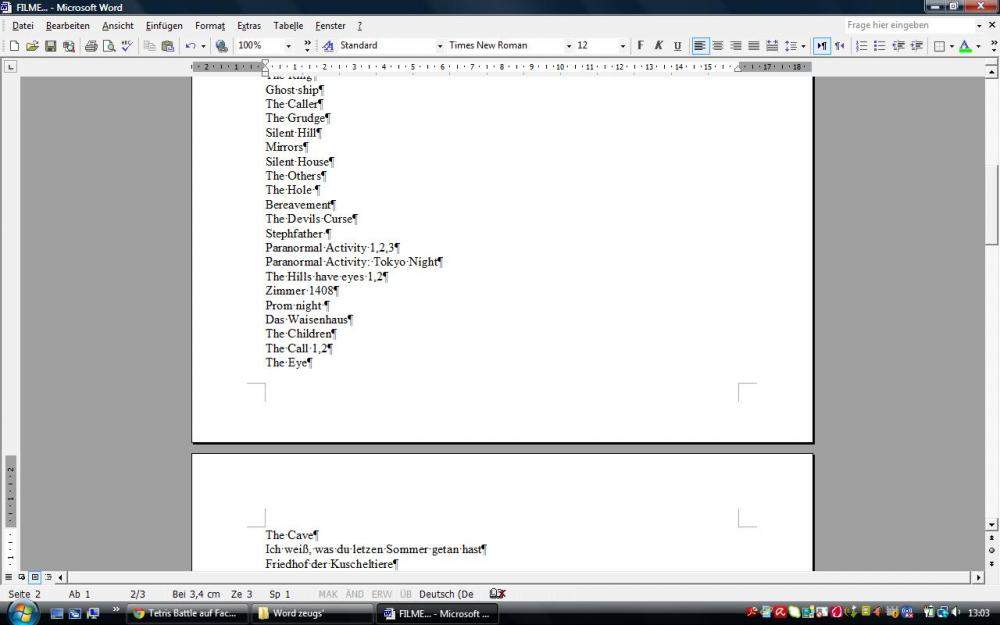1000x625 pixels.
Task: Click the Print toolbar icon
Action: pyautogui.click(x=91, y=46)
